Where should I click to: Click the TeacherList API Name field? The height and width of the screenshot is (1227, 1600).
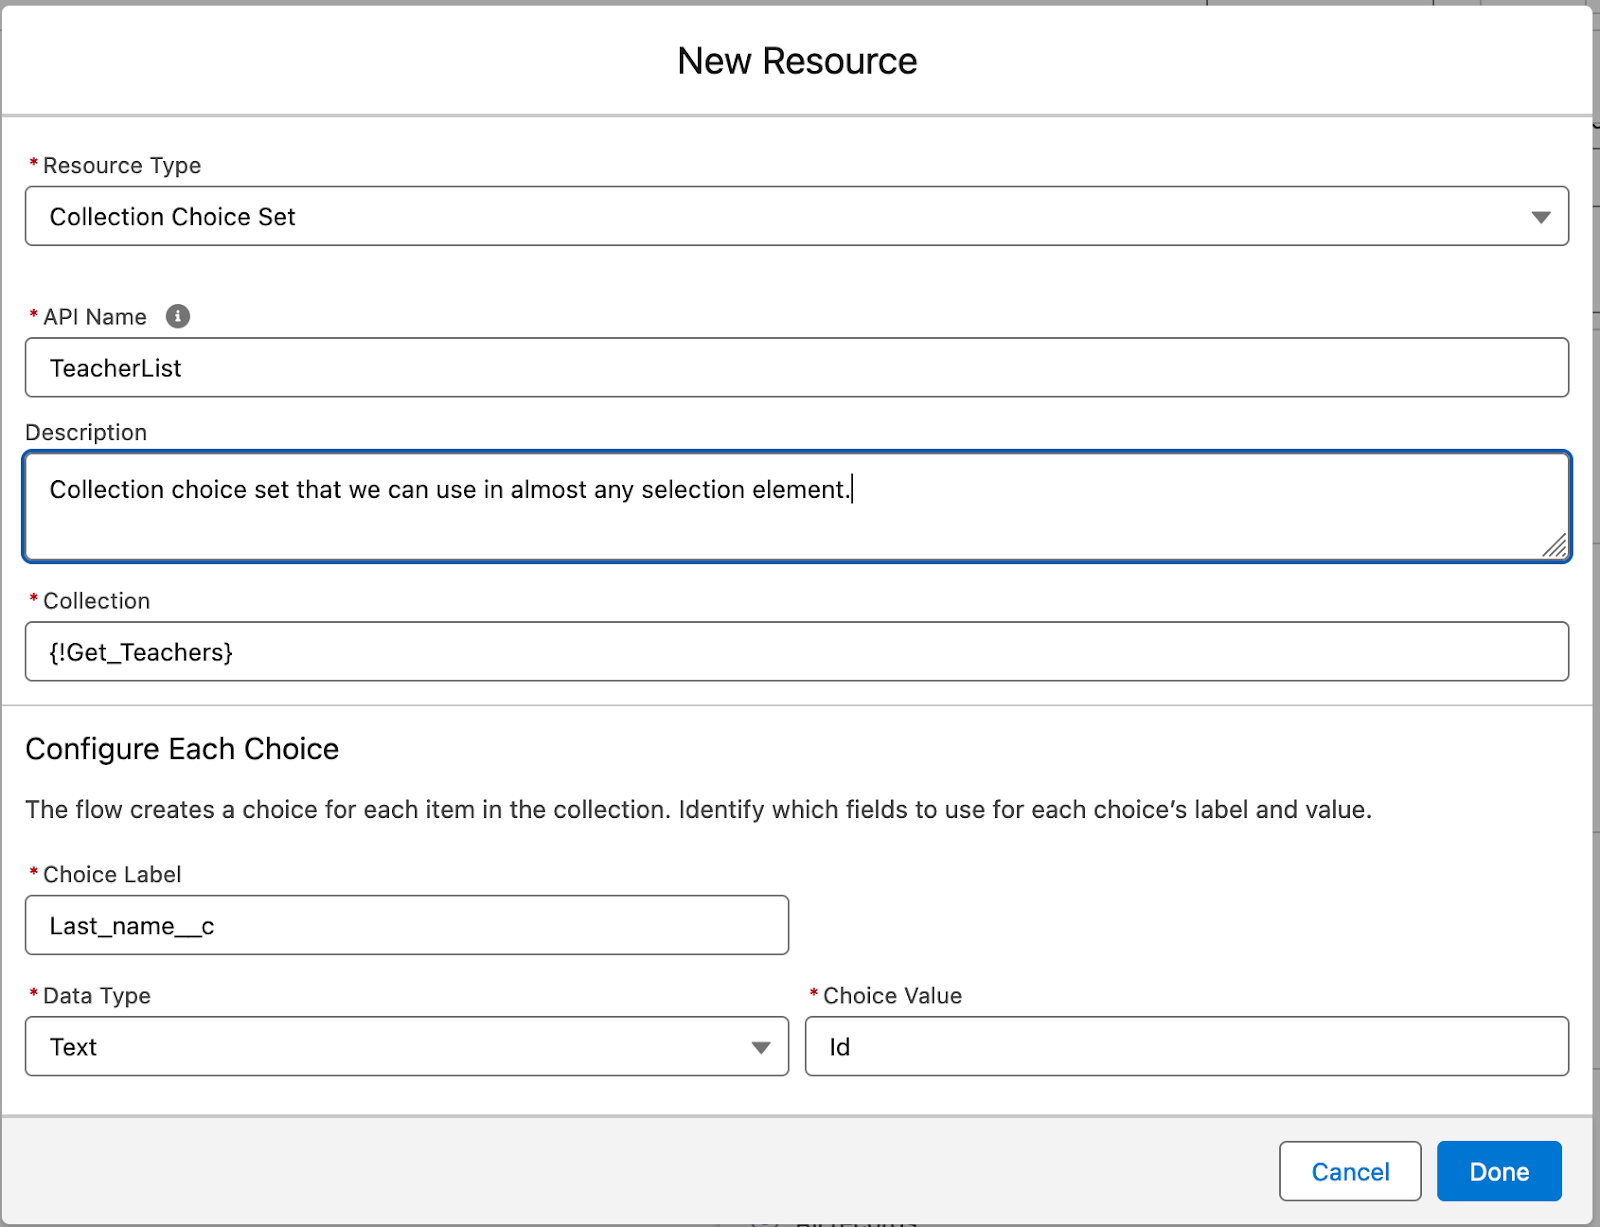(796, 368)
